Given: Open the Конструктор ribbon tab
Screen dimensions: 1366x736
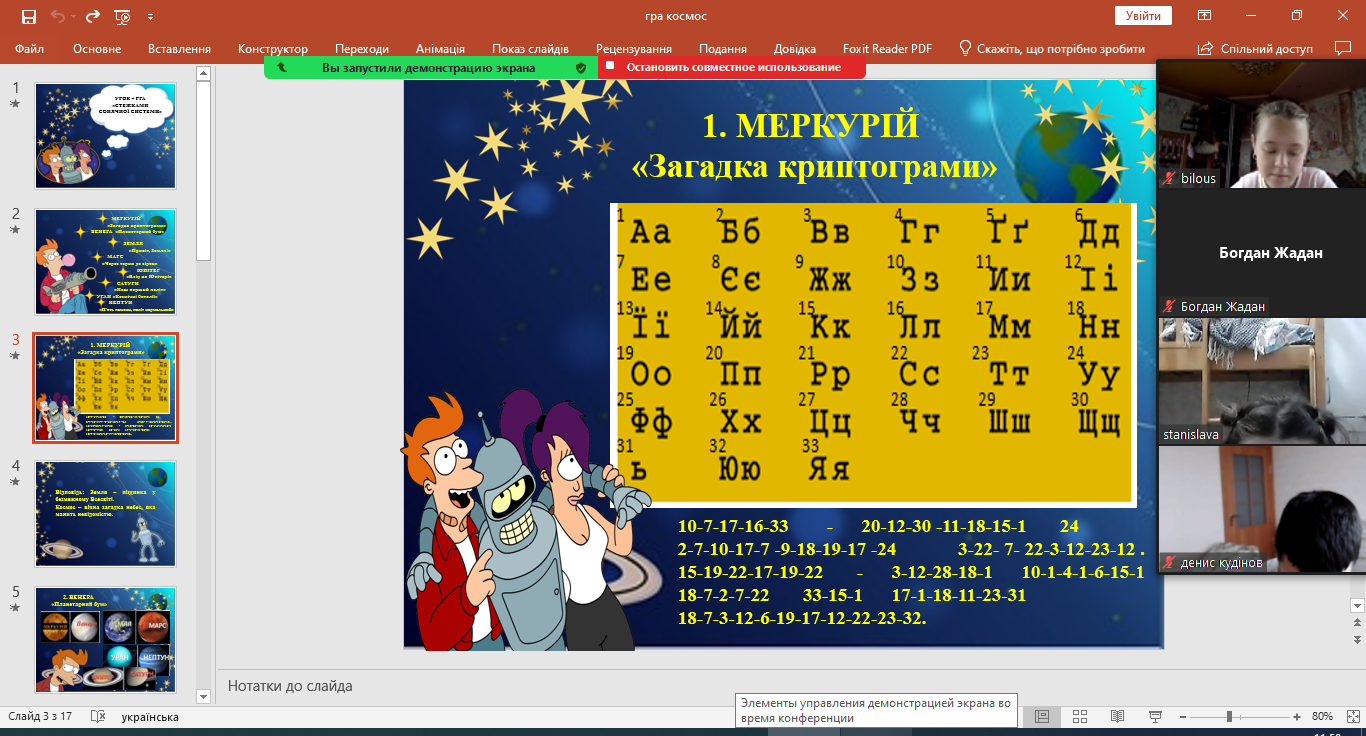Looking at the screenshot, I should point(273,49).
